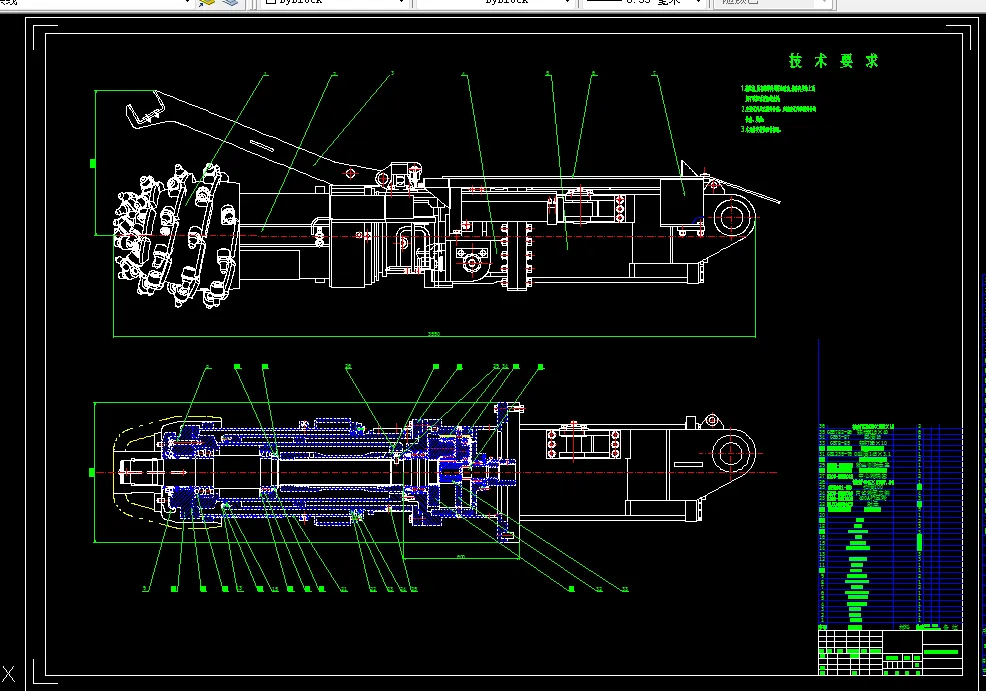Click the layer previous icon in toolbar
This screenshot has width=986, height=691.
[x=231, y=3]
